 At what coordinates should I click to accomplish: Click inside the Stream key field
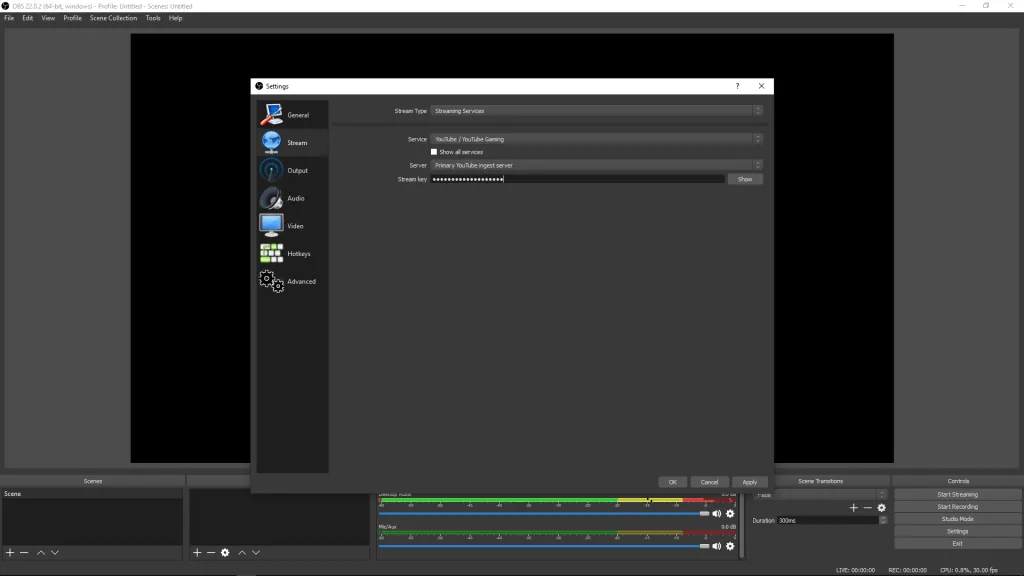[570, 178]
